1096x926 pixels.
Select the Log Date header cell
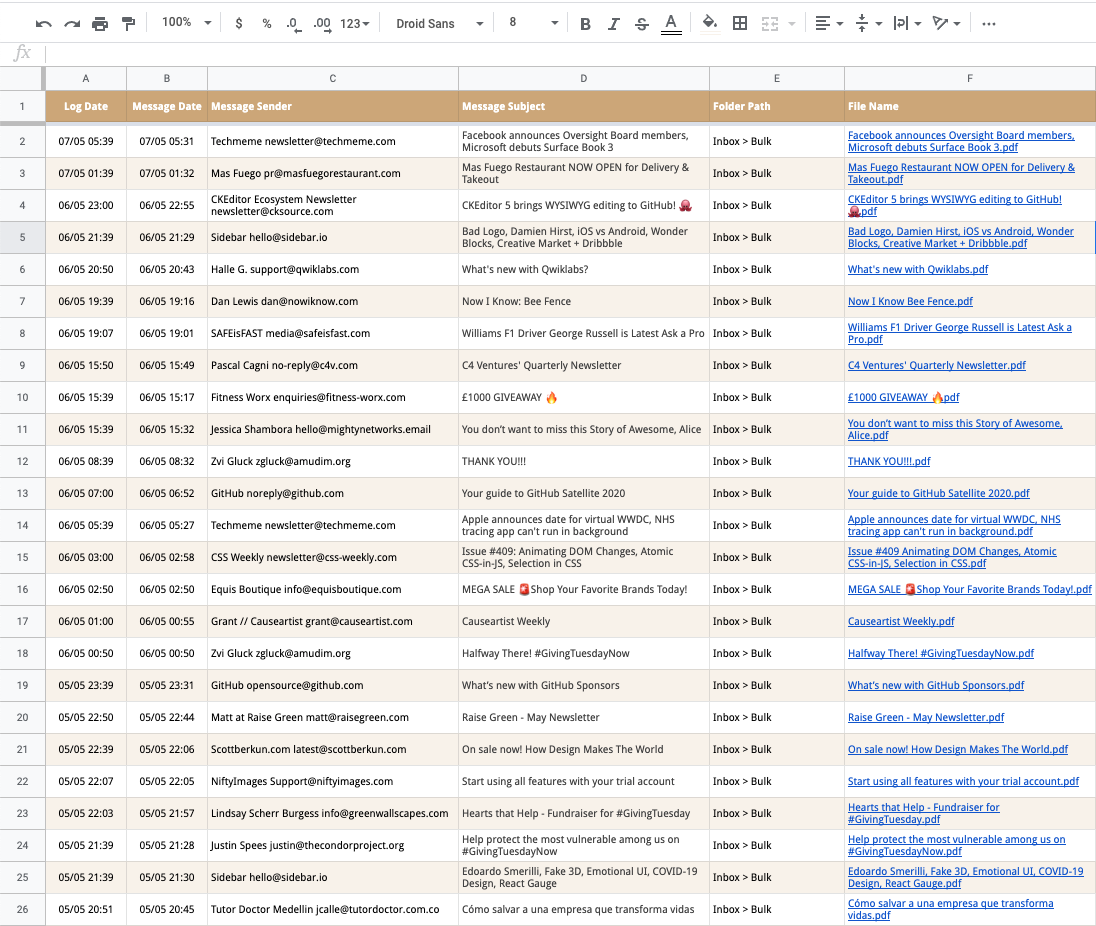(86, 107)
